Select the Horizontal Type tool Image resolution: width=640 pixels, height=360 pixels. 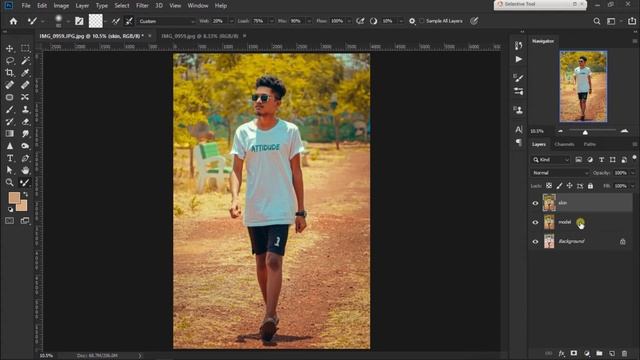click(x=9, y=158)
